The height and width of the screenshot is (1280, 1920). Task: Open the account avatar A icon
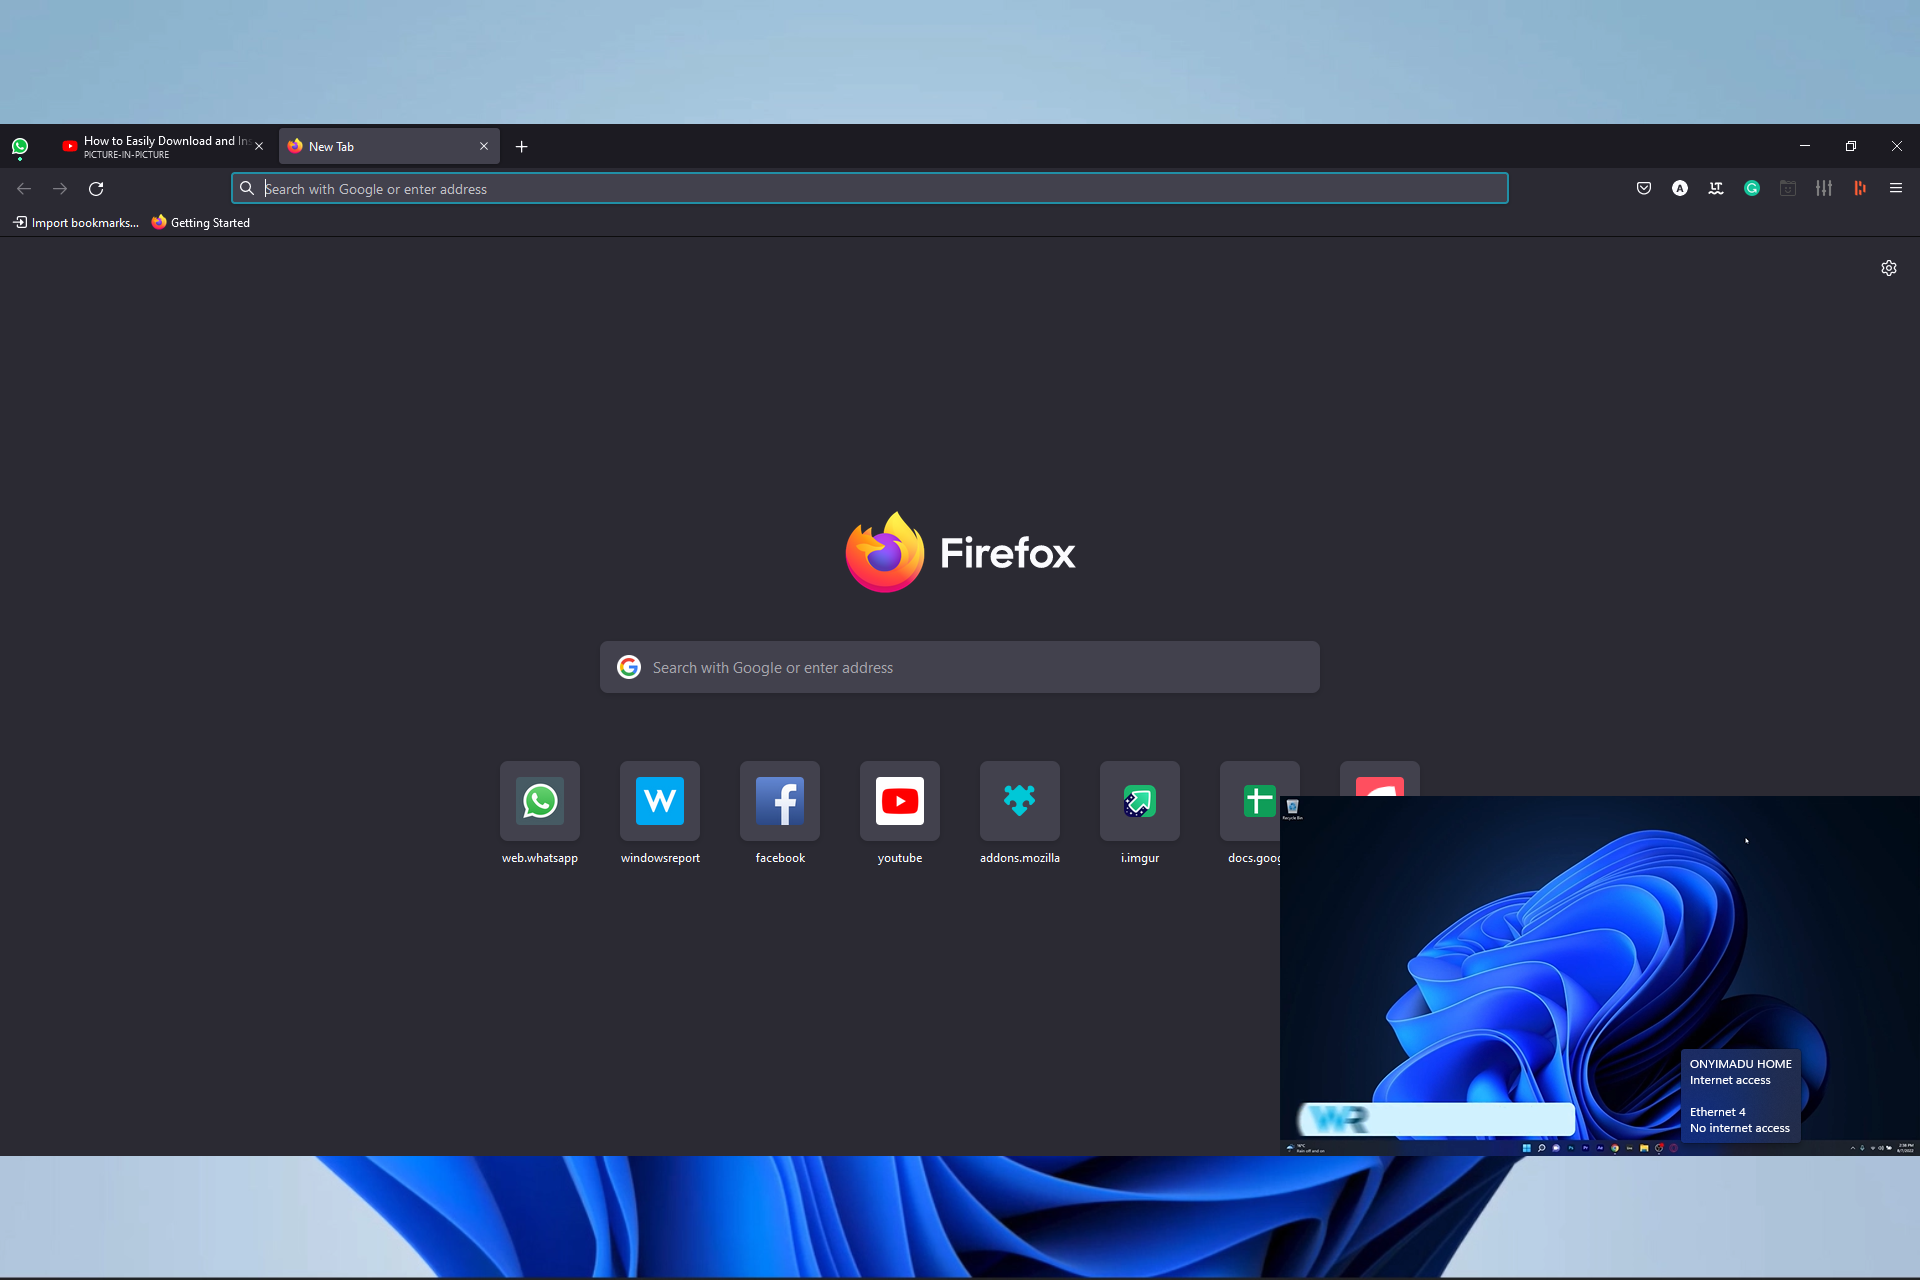click(x=1680, y=189)
